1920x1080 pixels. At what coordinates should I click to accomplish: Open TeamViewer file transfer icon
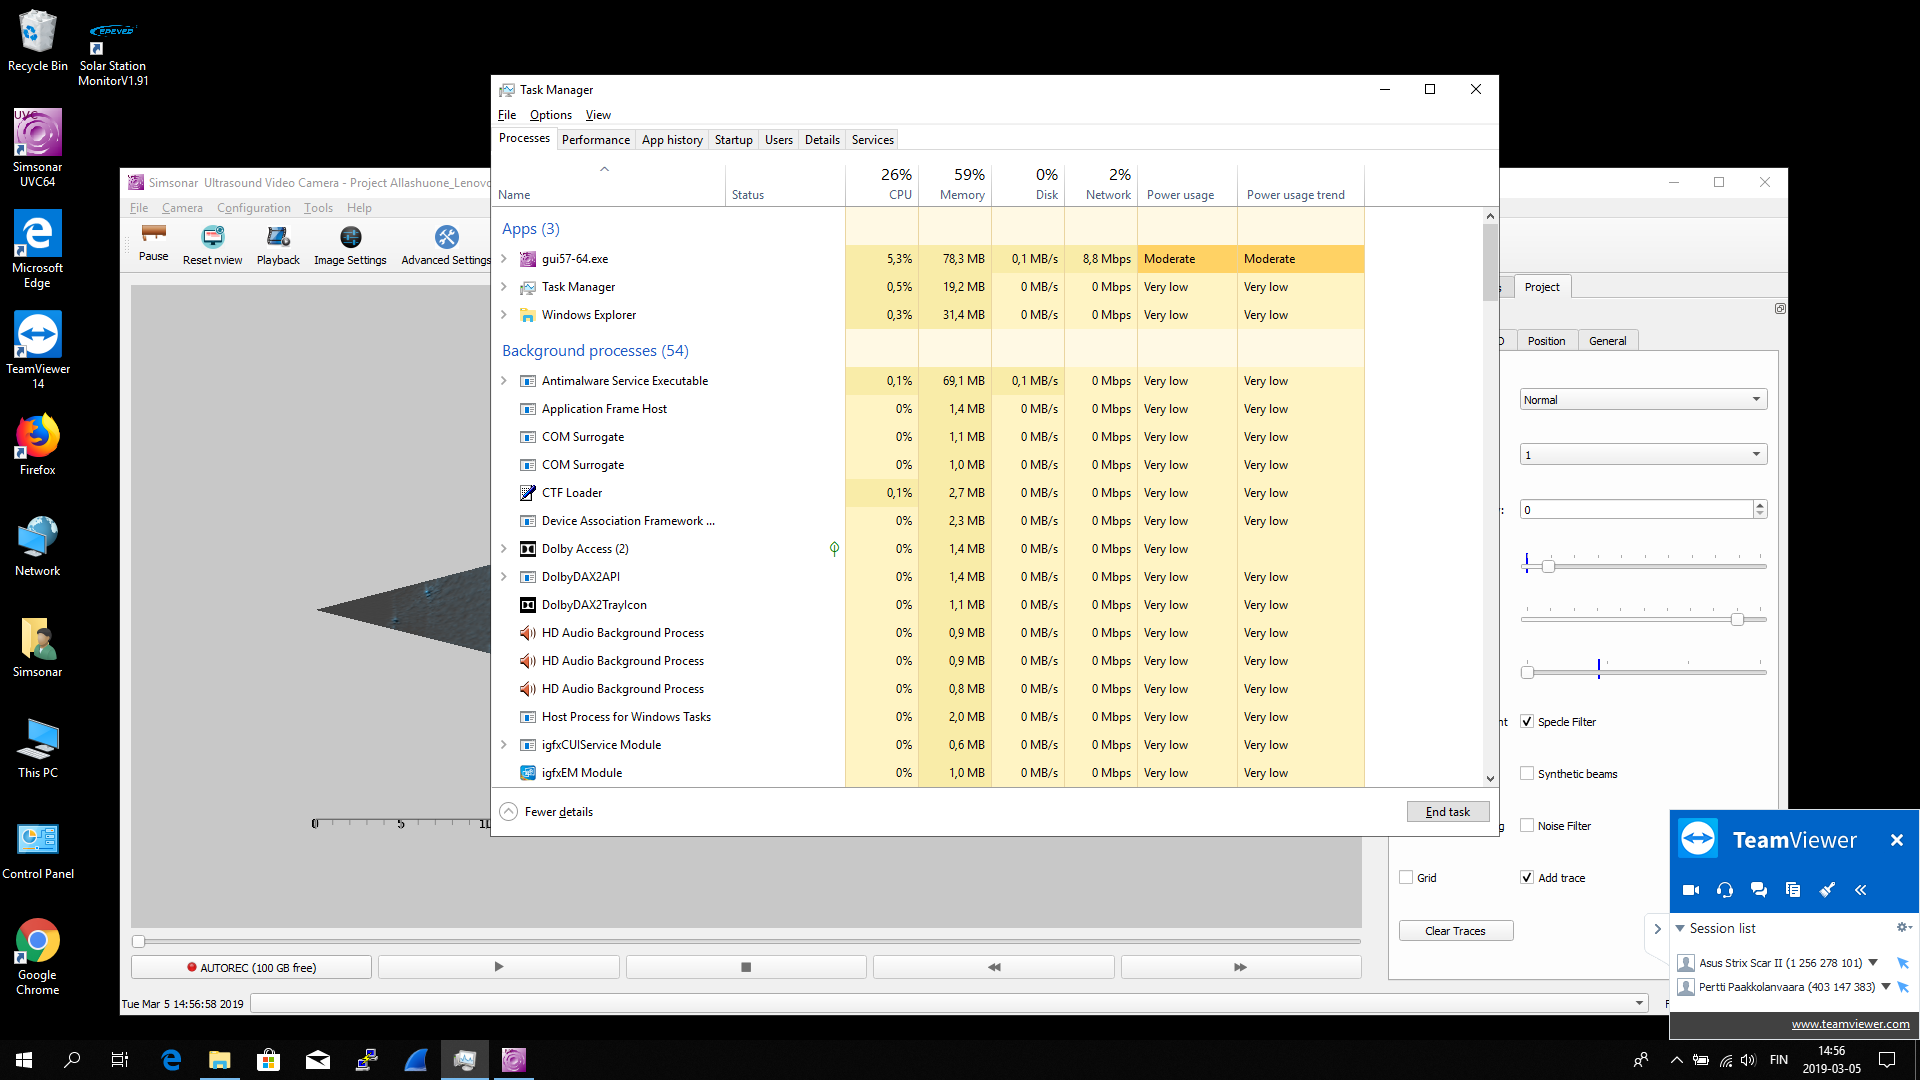pyautogui.click(x=1793, y=890)
